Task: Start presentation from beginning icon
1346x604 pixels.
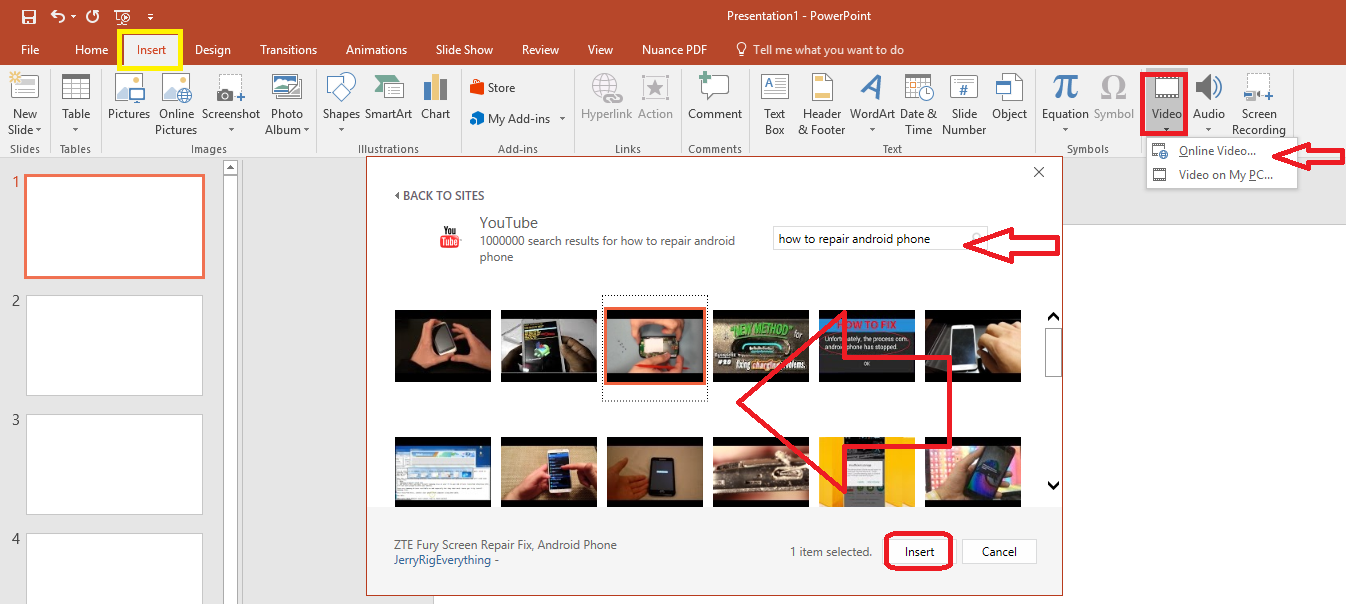Action: pos(122,16)
